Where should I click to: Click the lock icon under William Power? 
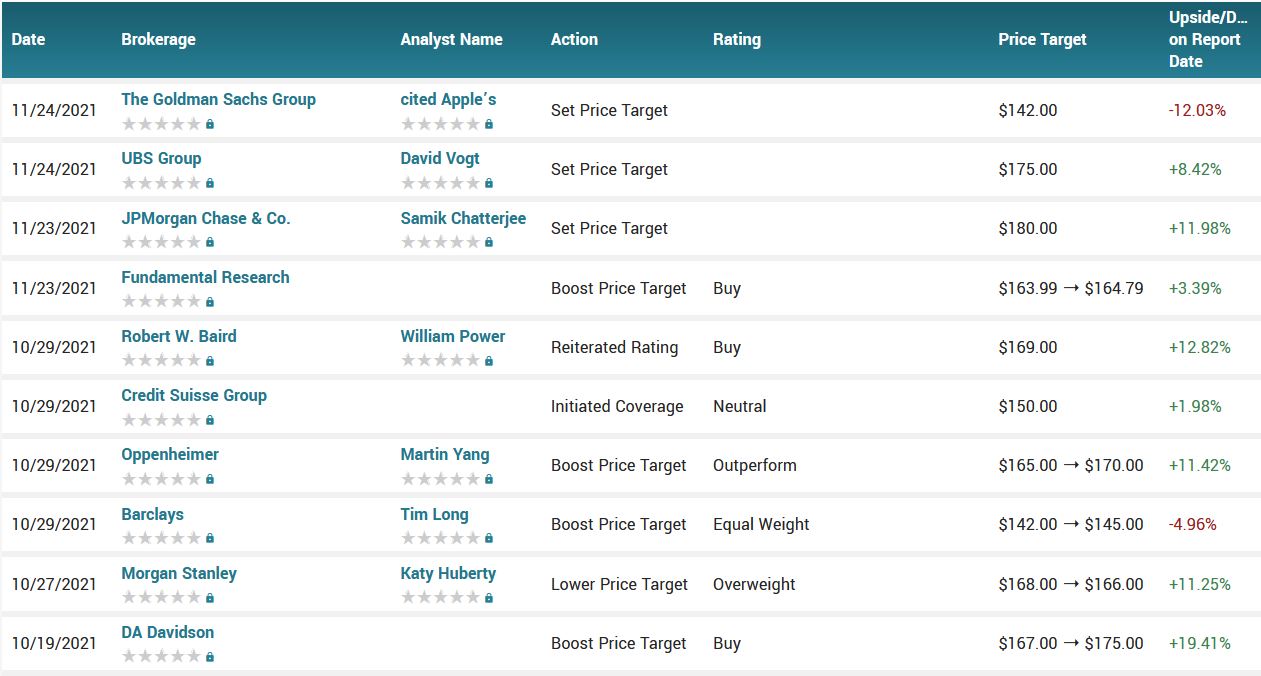click(x=489, y=361)
